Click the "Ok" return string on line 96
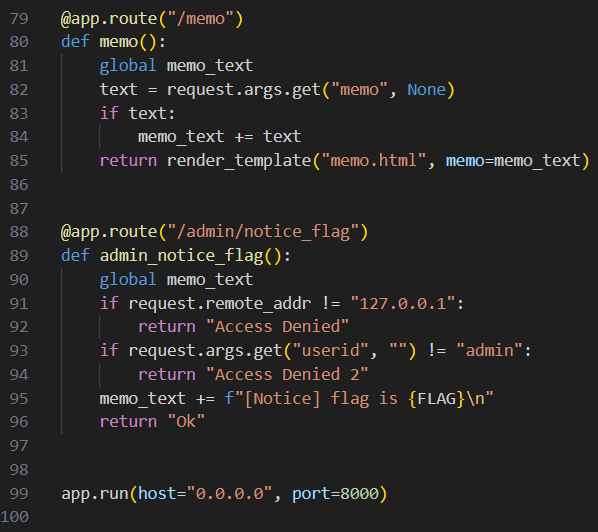The image size is (598, 532). tap(186, 422)
